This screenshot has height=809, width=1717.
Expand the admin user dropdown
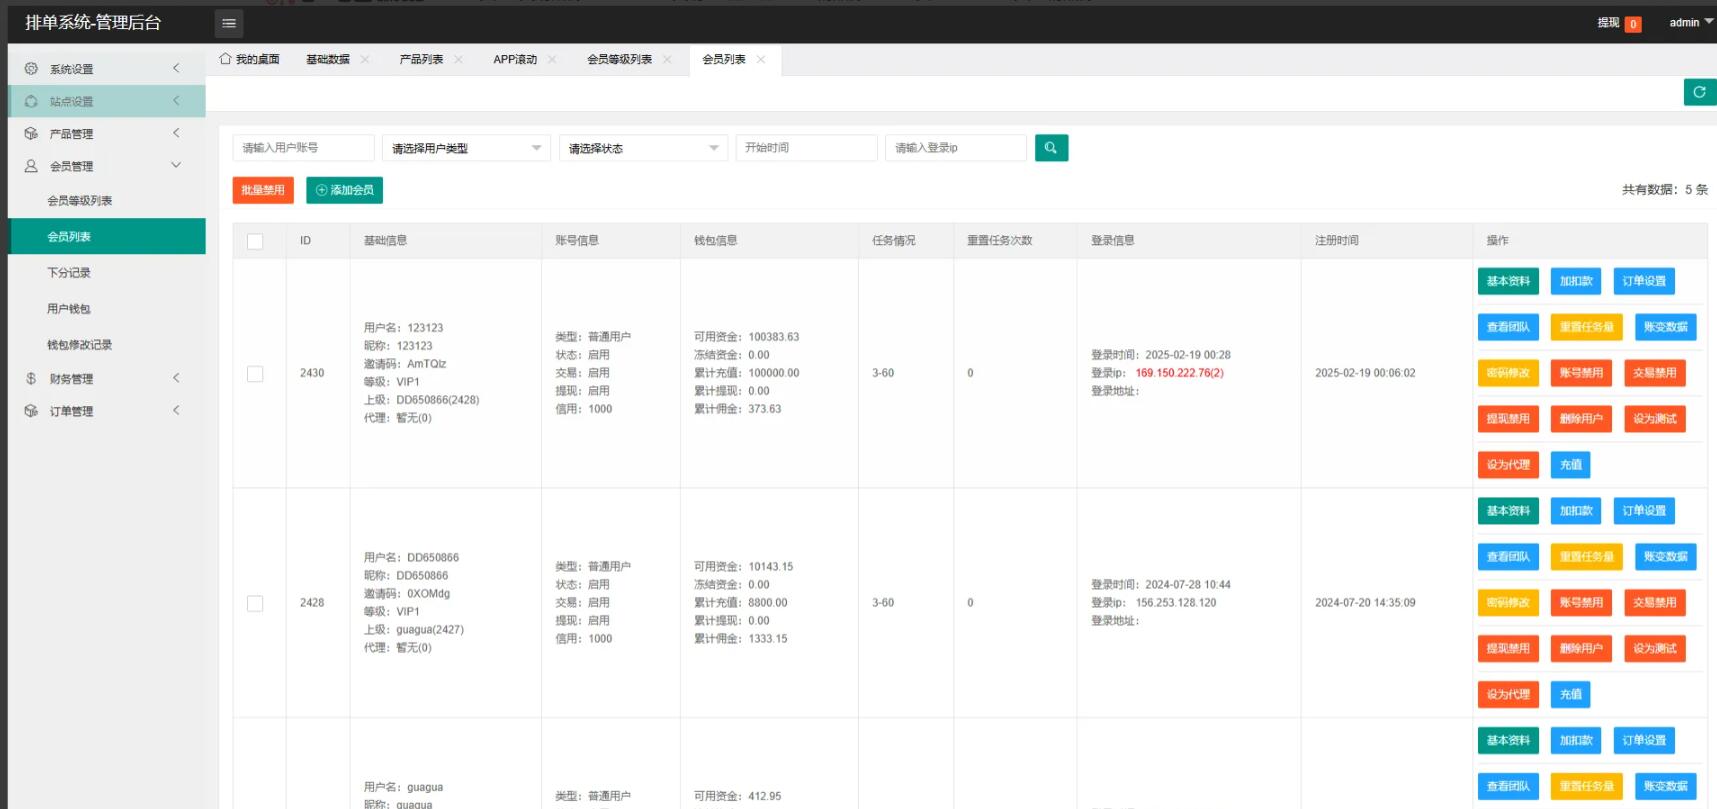pyautogui.click(x=1690, y=22)
